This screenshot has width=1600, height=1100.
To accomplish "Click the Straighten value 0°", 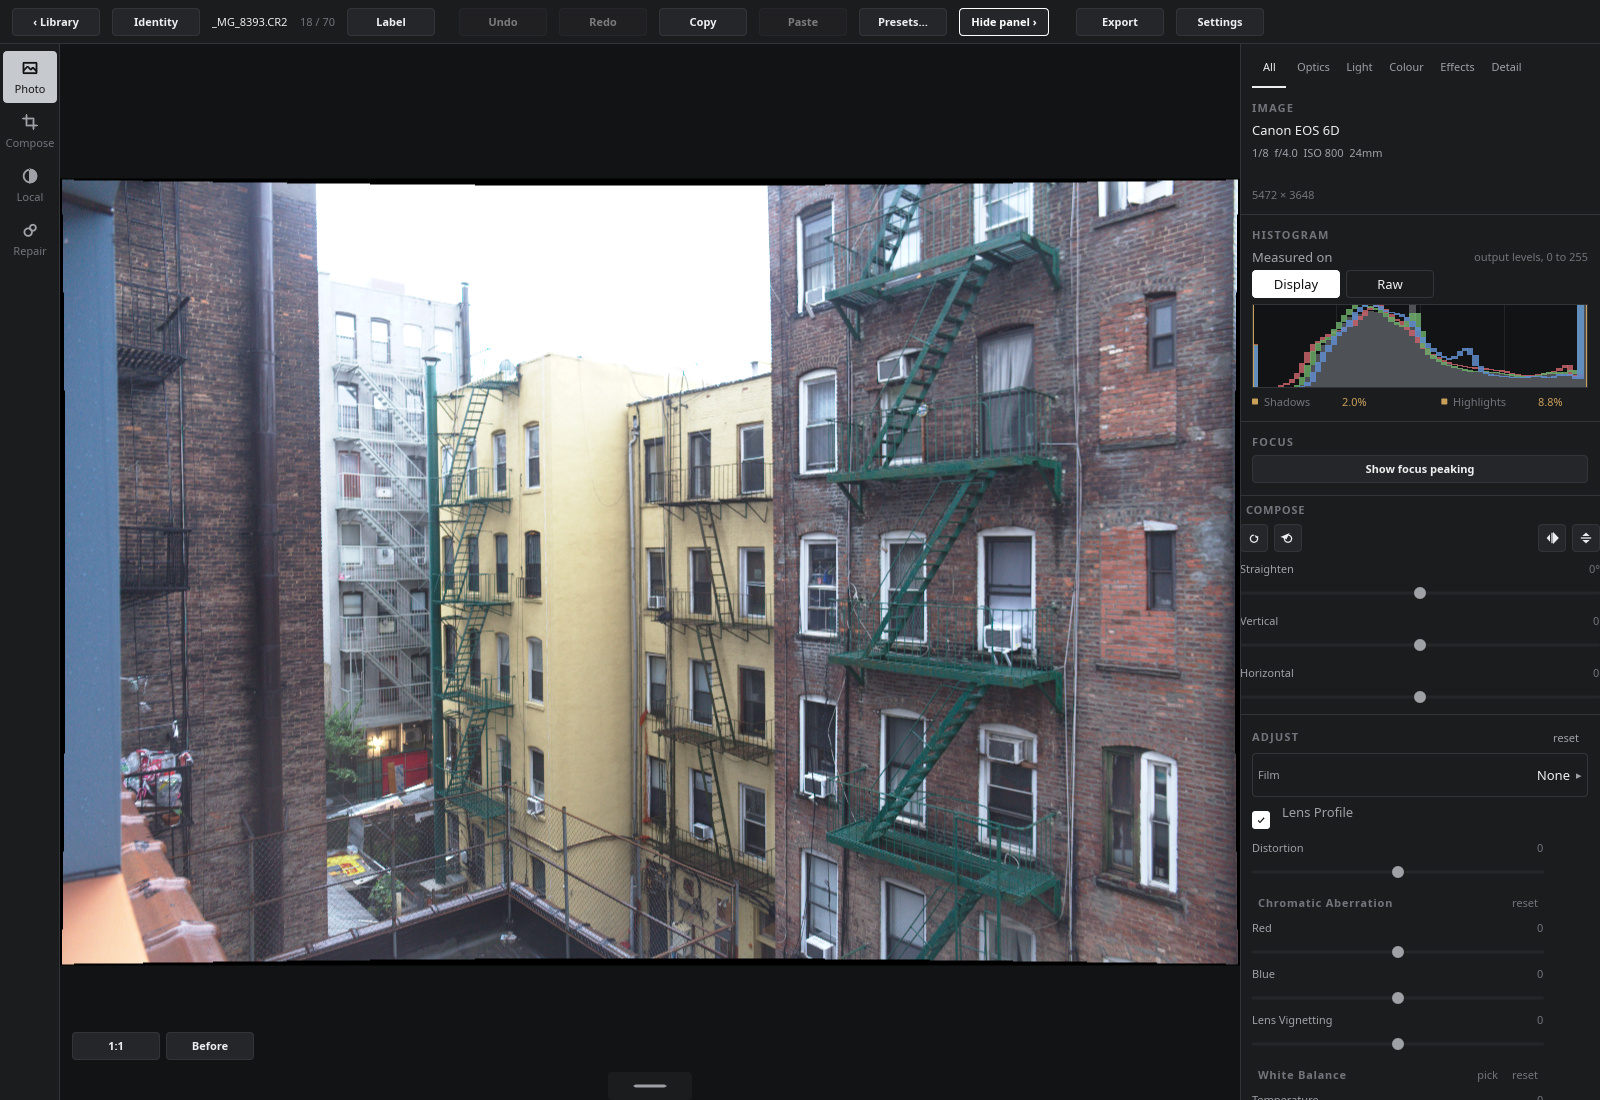I will click(1594, 569).
